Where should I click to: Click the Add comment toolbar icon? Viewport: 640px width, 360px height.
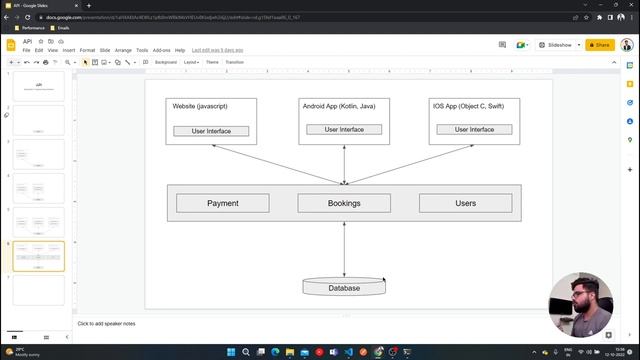145,62
